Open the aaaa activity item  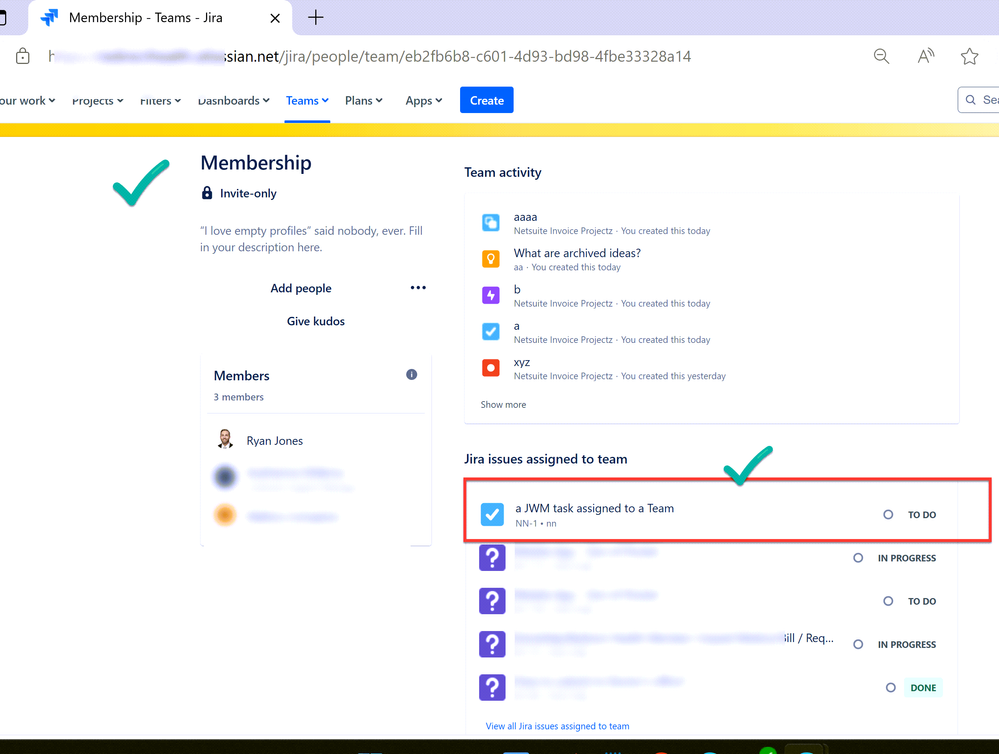[526, 217]
